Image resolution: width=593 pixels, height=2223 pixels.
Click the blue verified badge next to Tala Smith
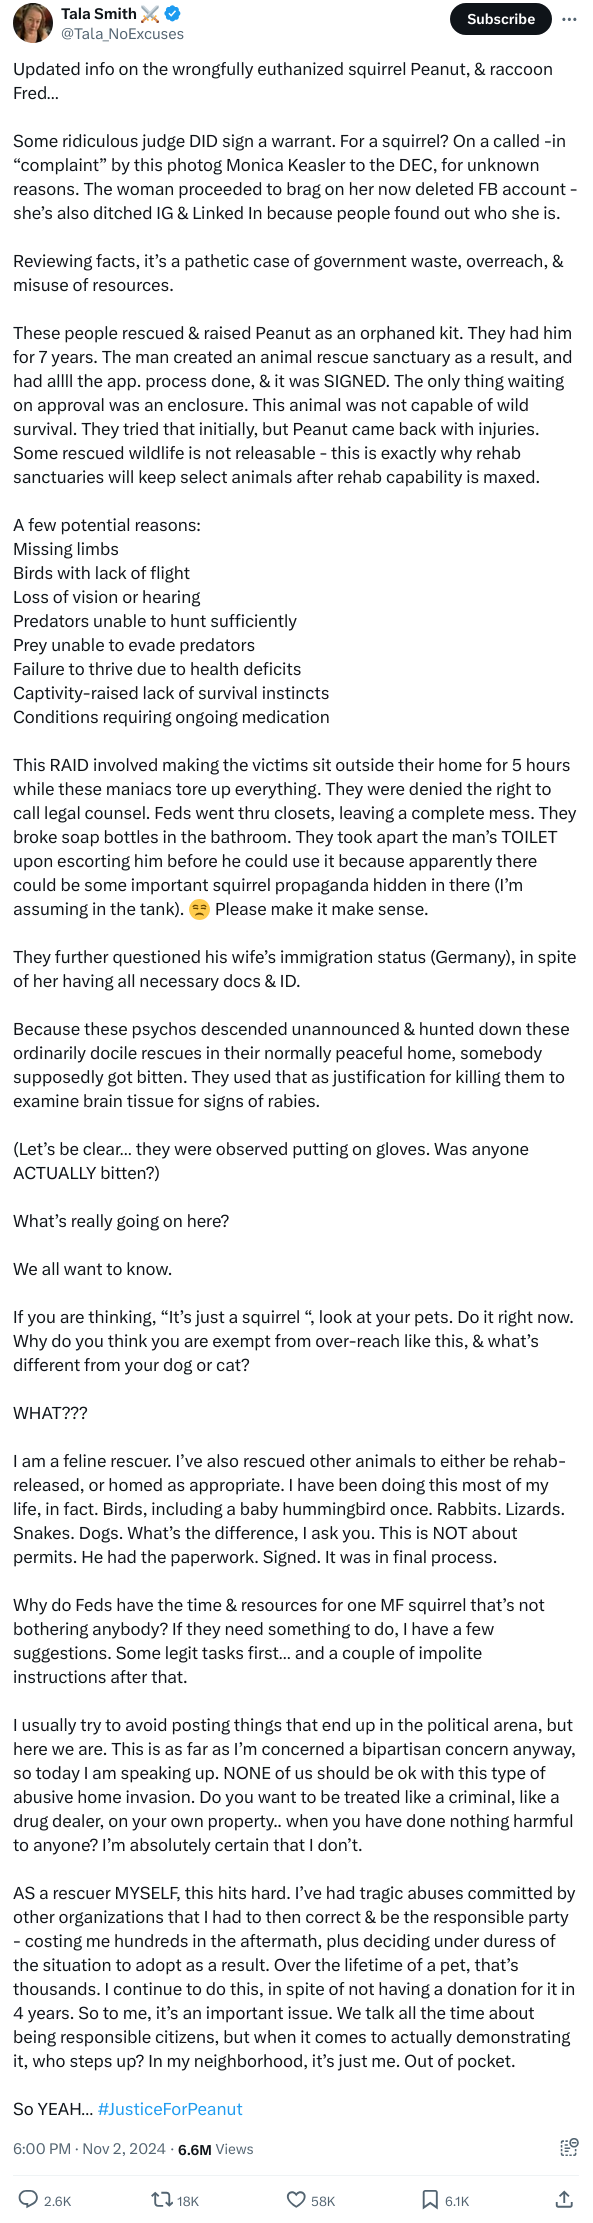172,14
